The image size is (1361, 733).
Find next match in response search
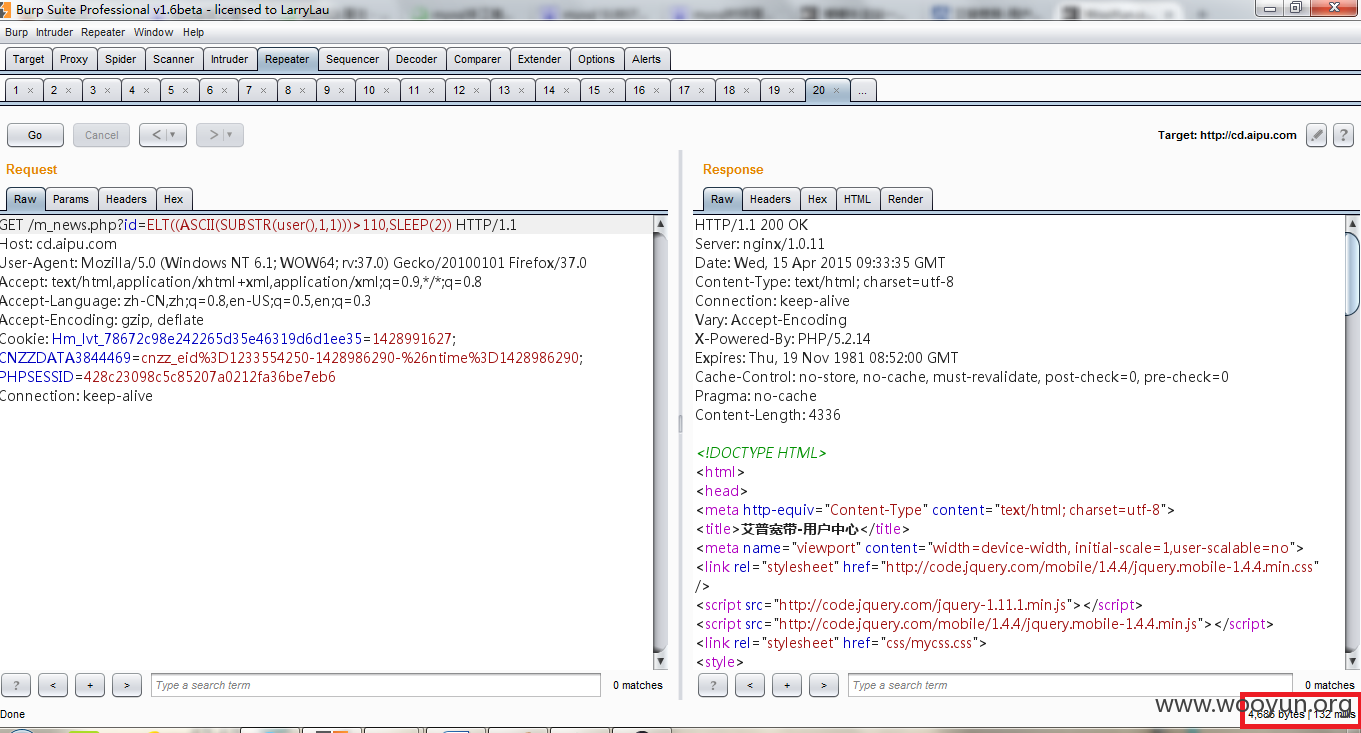point(823,685)
